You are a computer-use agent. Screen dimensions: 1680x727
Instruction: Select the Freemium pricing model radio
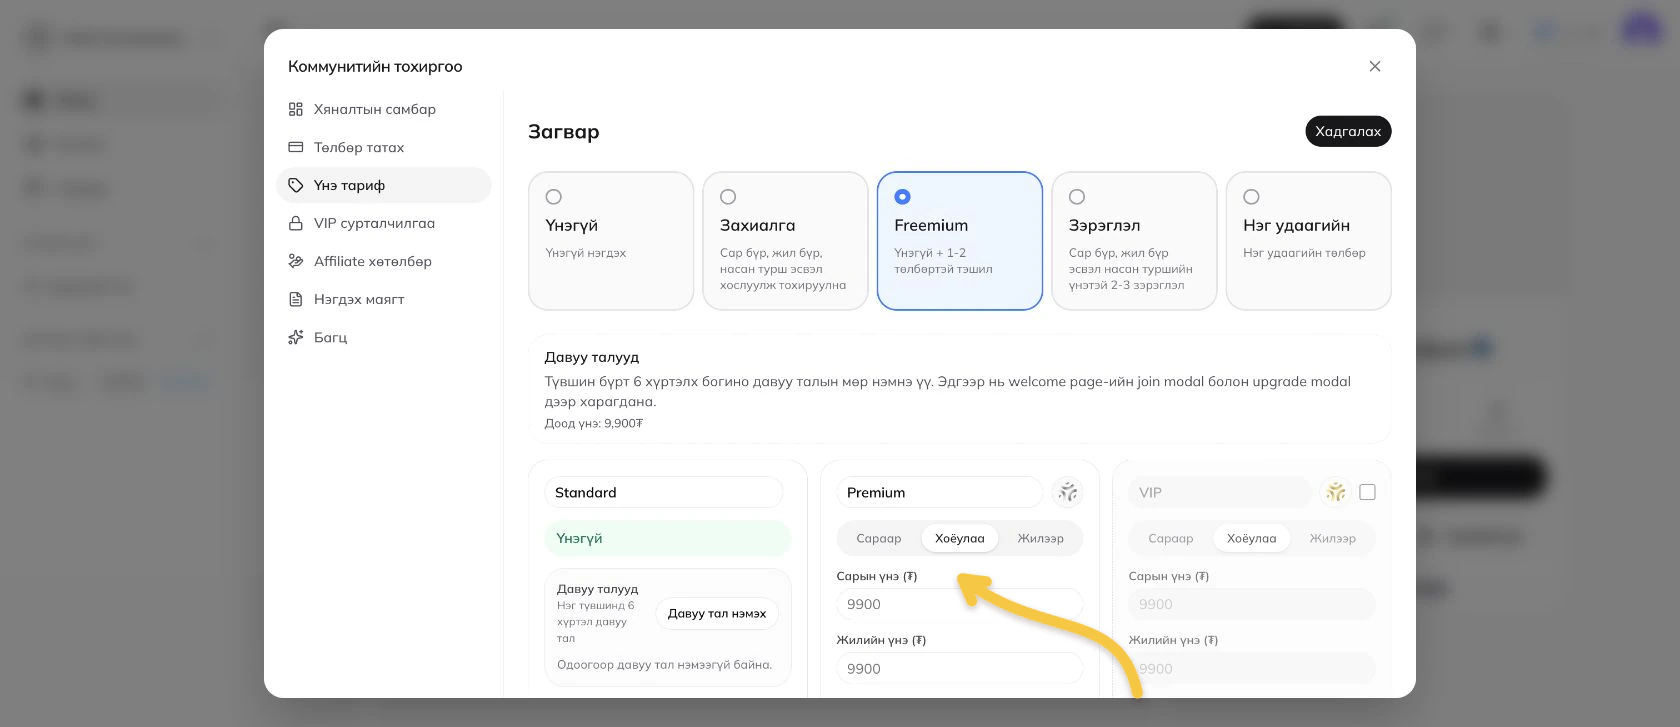(902, 197)
